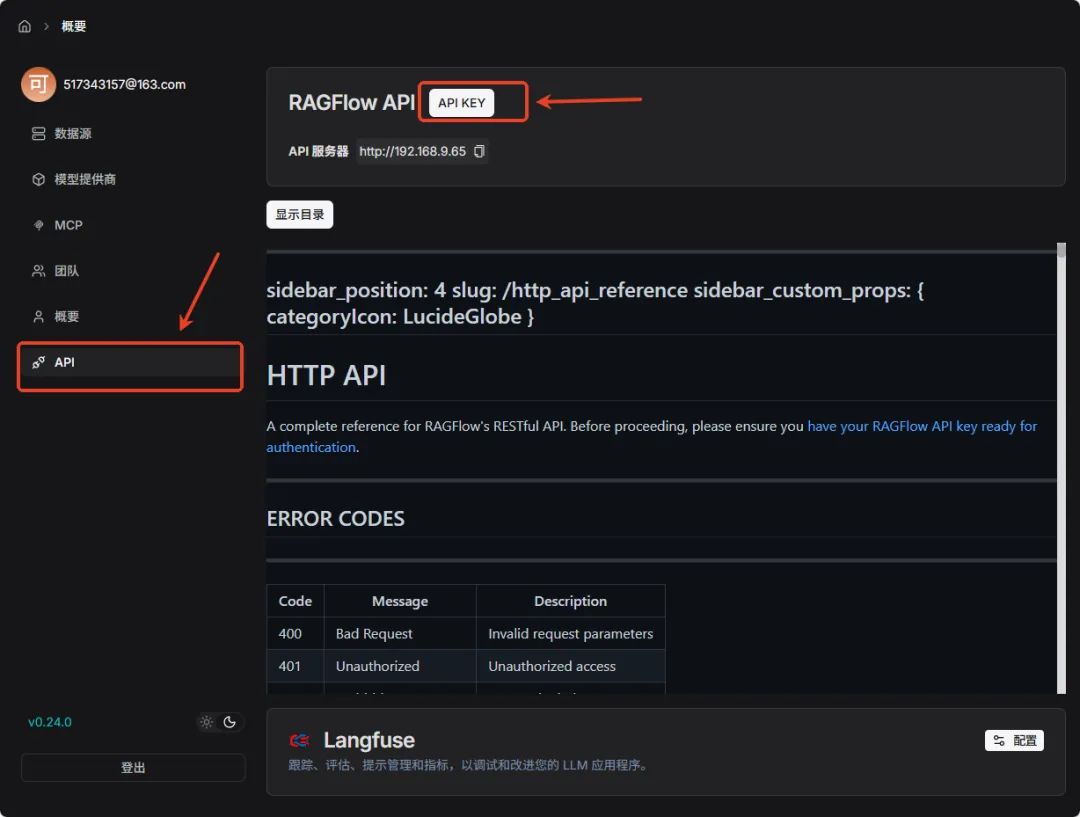Select the API sidebar item

131,362
